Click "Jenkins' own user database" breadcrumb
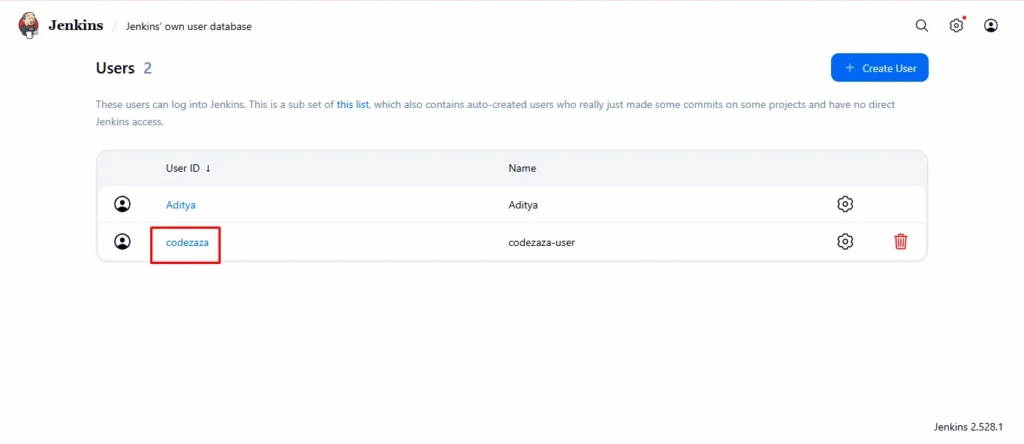Viewport: 1024px width, 444px height. (188, 27)
